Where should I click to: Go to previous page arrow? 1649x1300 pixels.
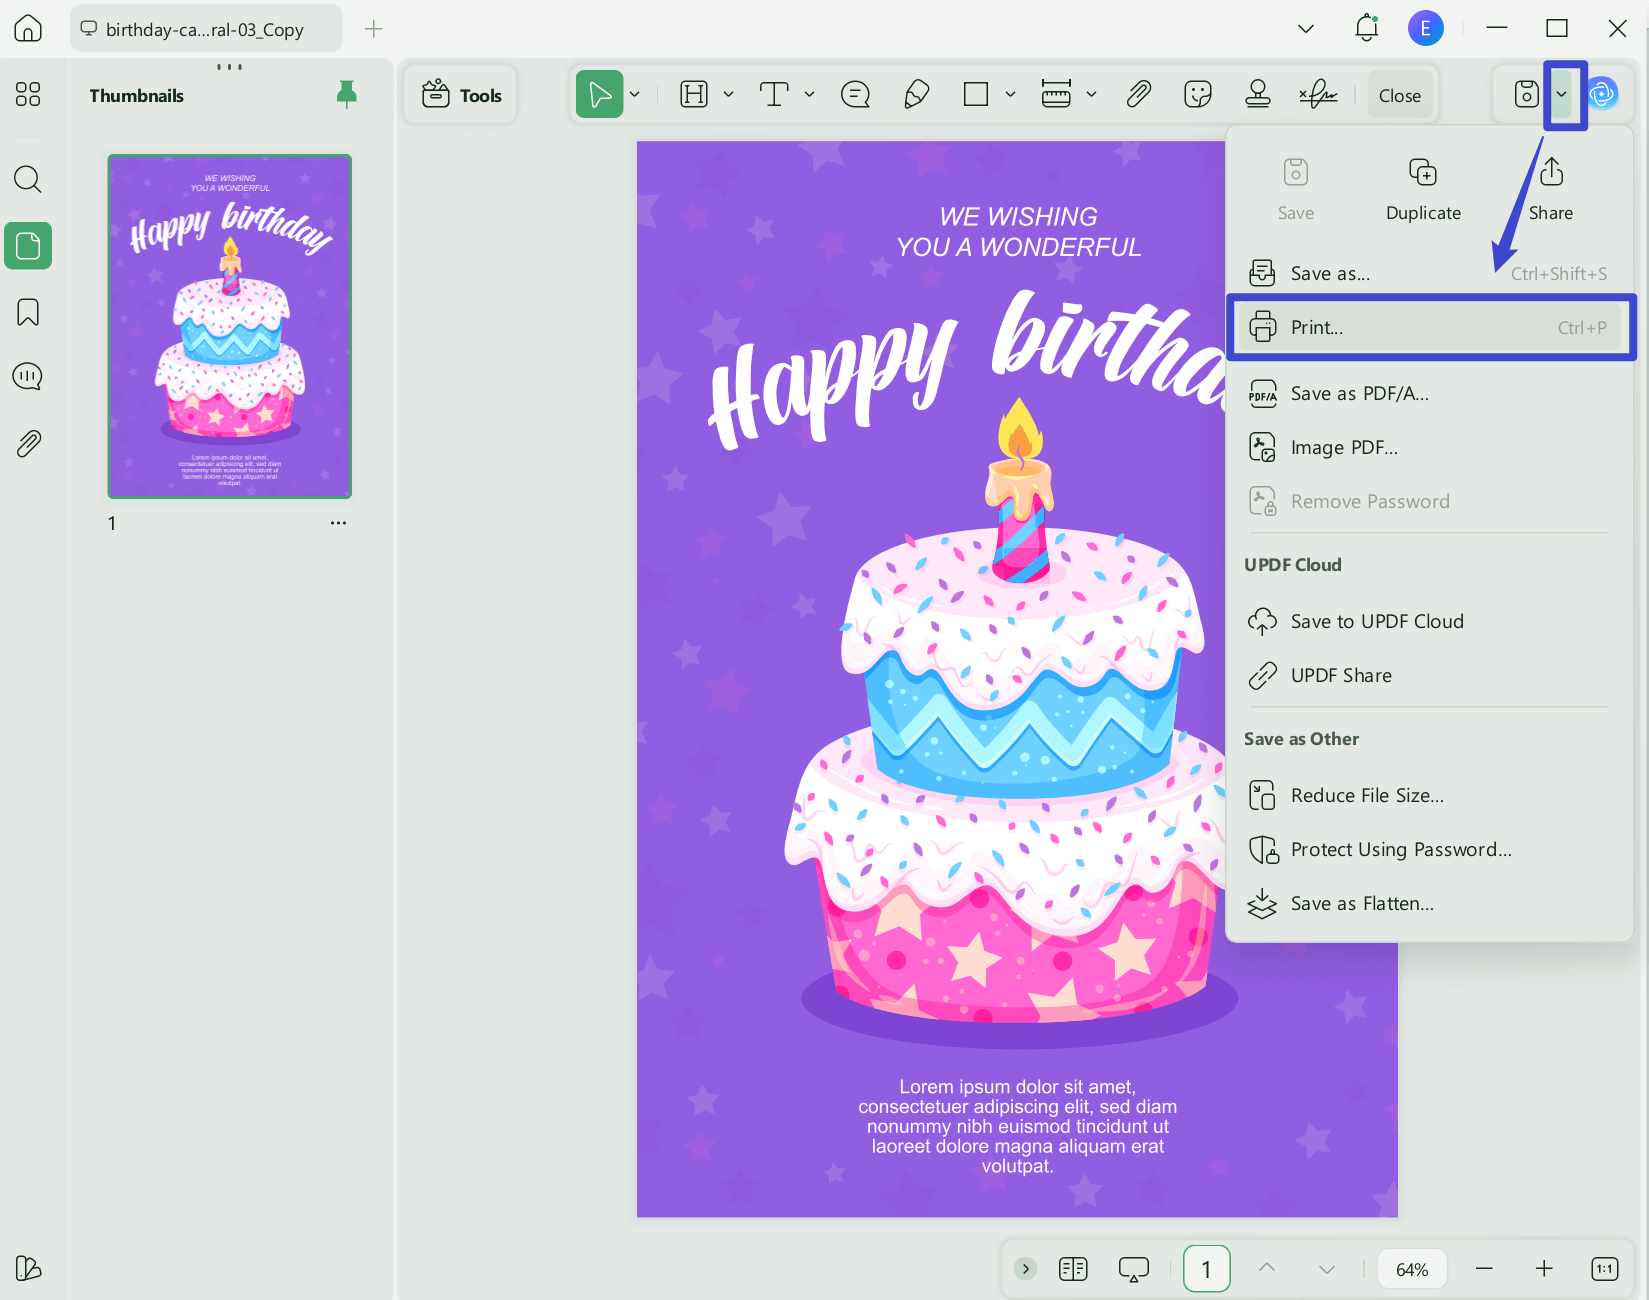[1267, 1268]
